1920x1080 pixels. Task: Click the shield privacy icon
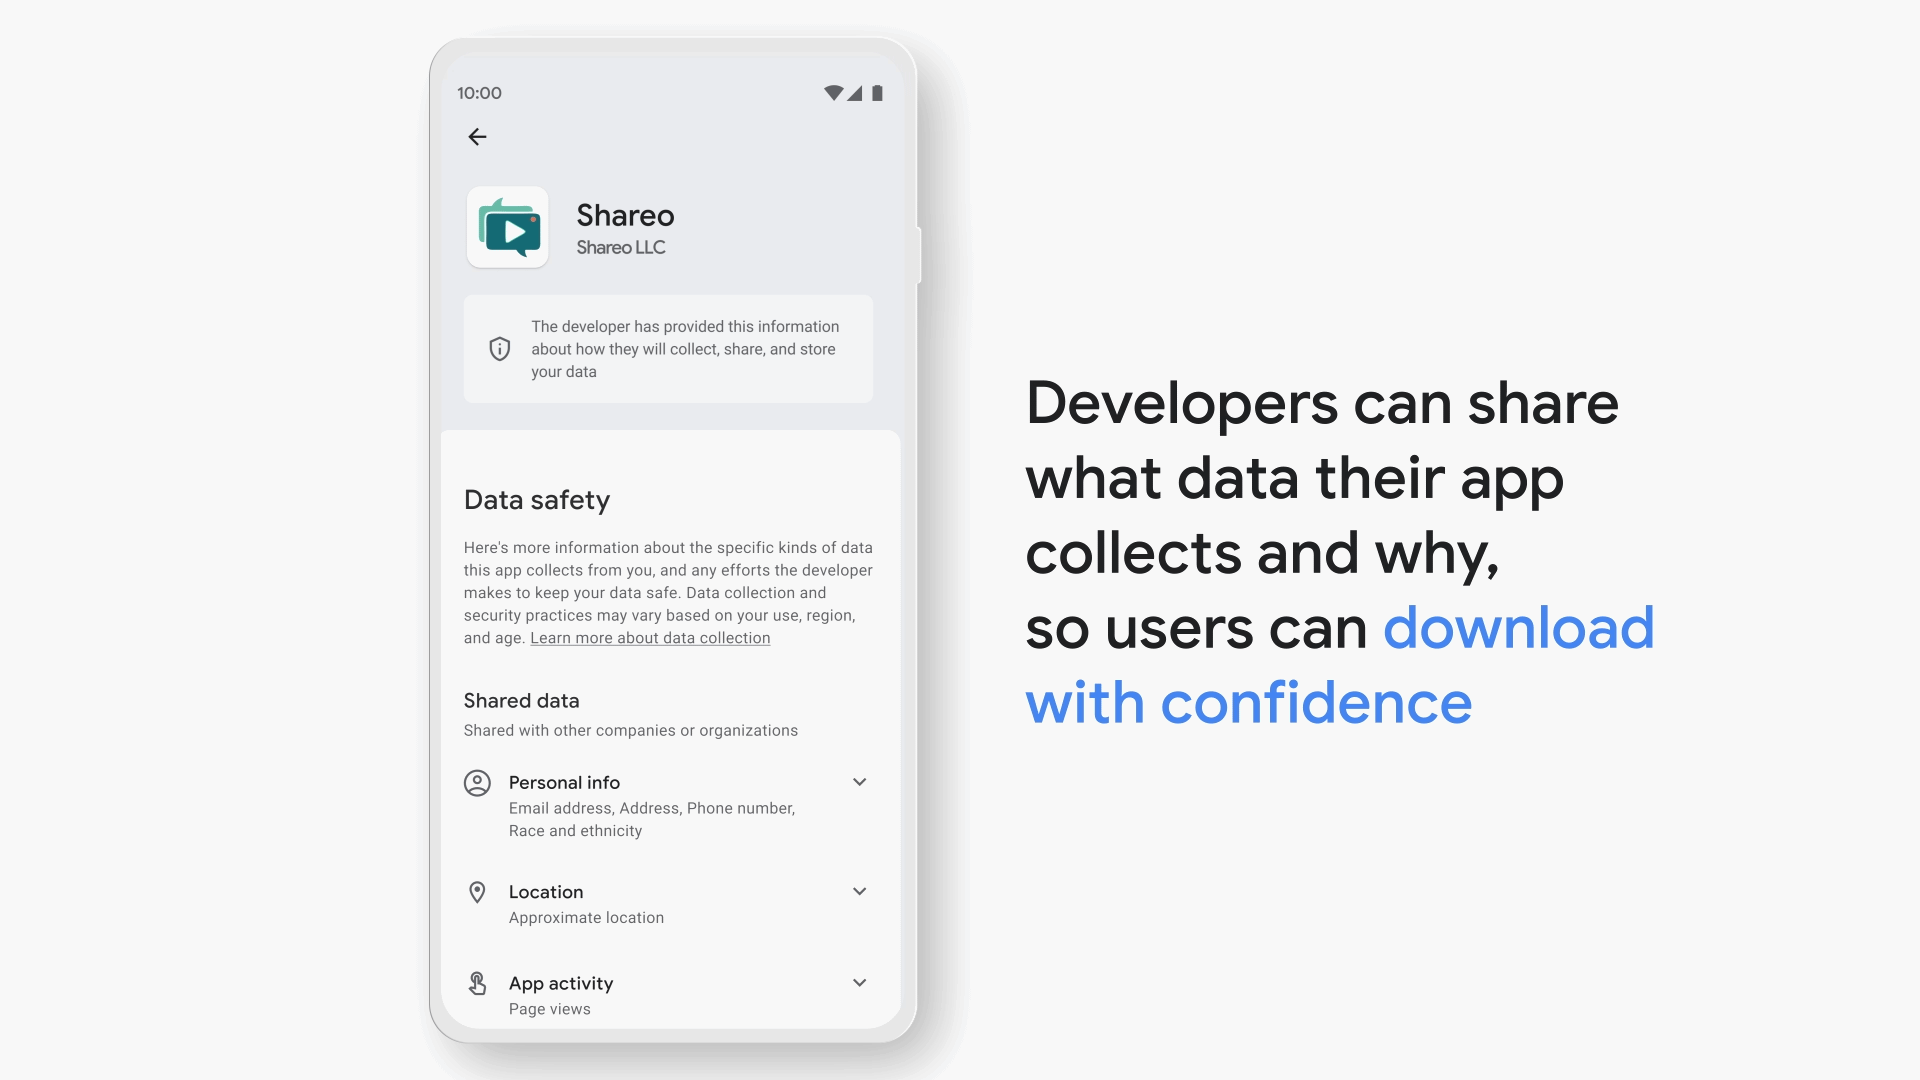[x=498, y=348]
